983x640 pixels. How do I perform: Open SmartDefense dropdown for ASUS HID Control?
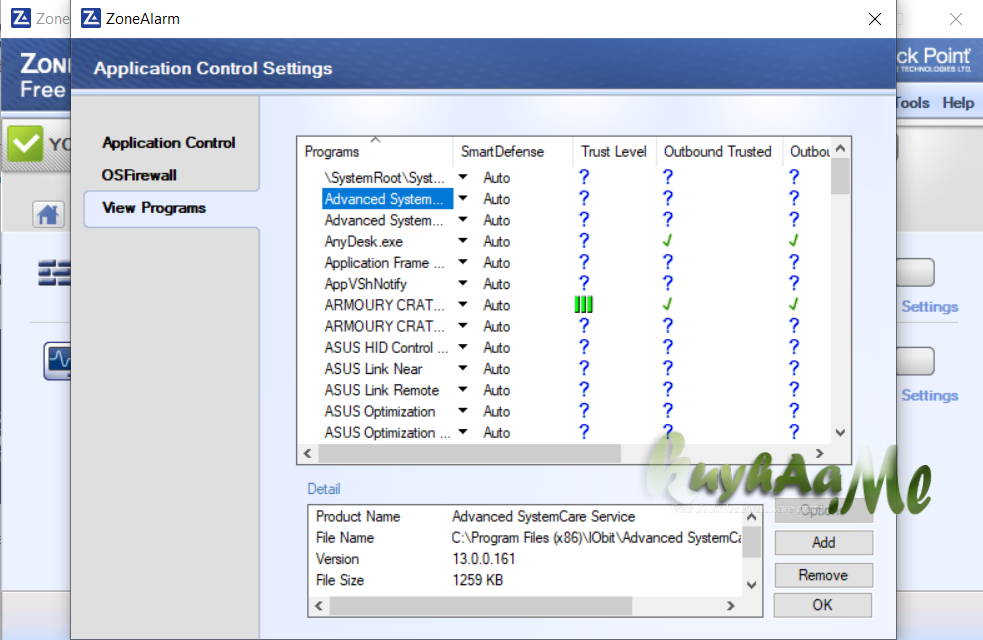[463, 347]
